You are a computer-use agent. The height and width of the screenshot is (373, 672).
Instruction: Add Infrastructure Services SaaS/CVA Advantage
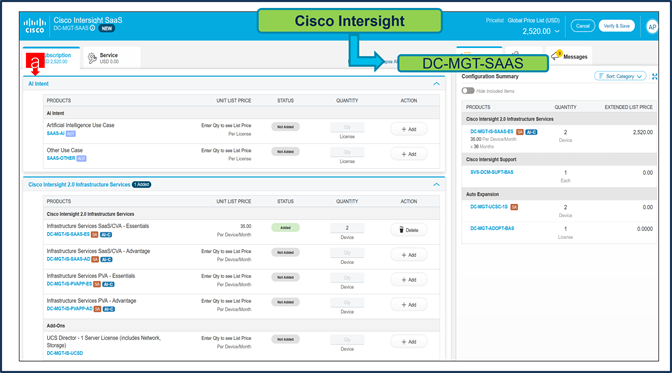[x=408, y=255]
